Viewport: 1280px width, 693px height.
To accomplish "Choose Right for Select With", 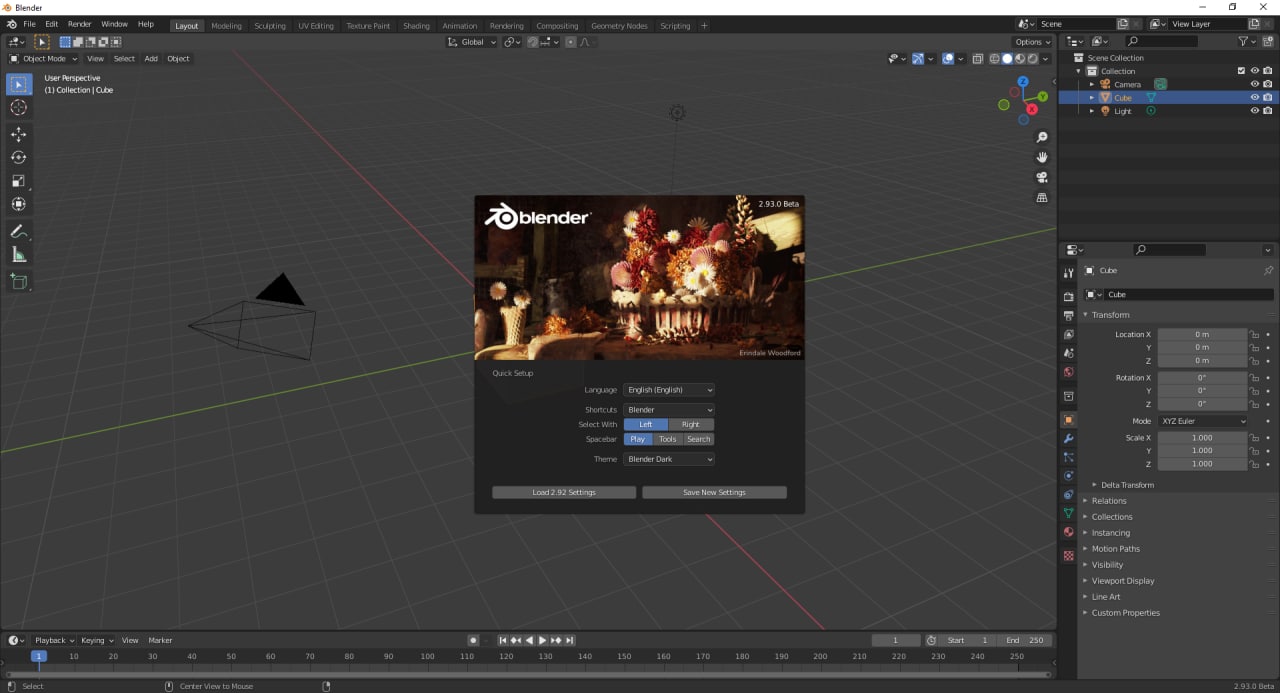I will pyautogui.click(x=691, y=424).
